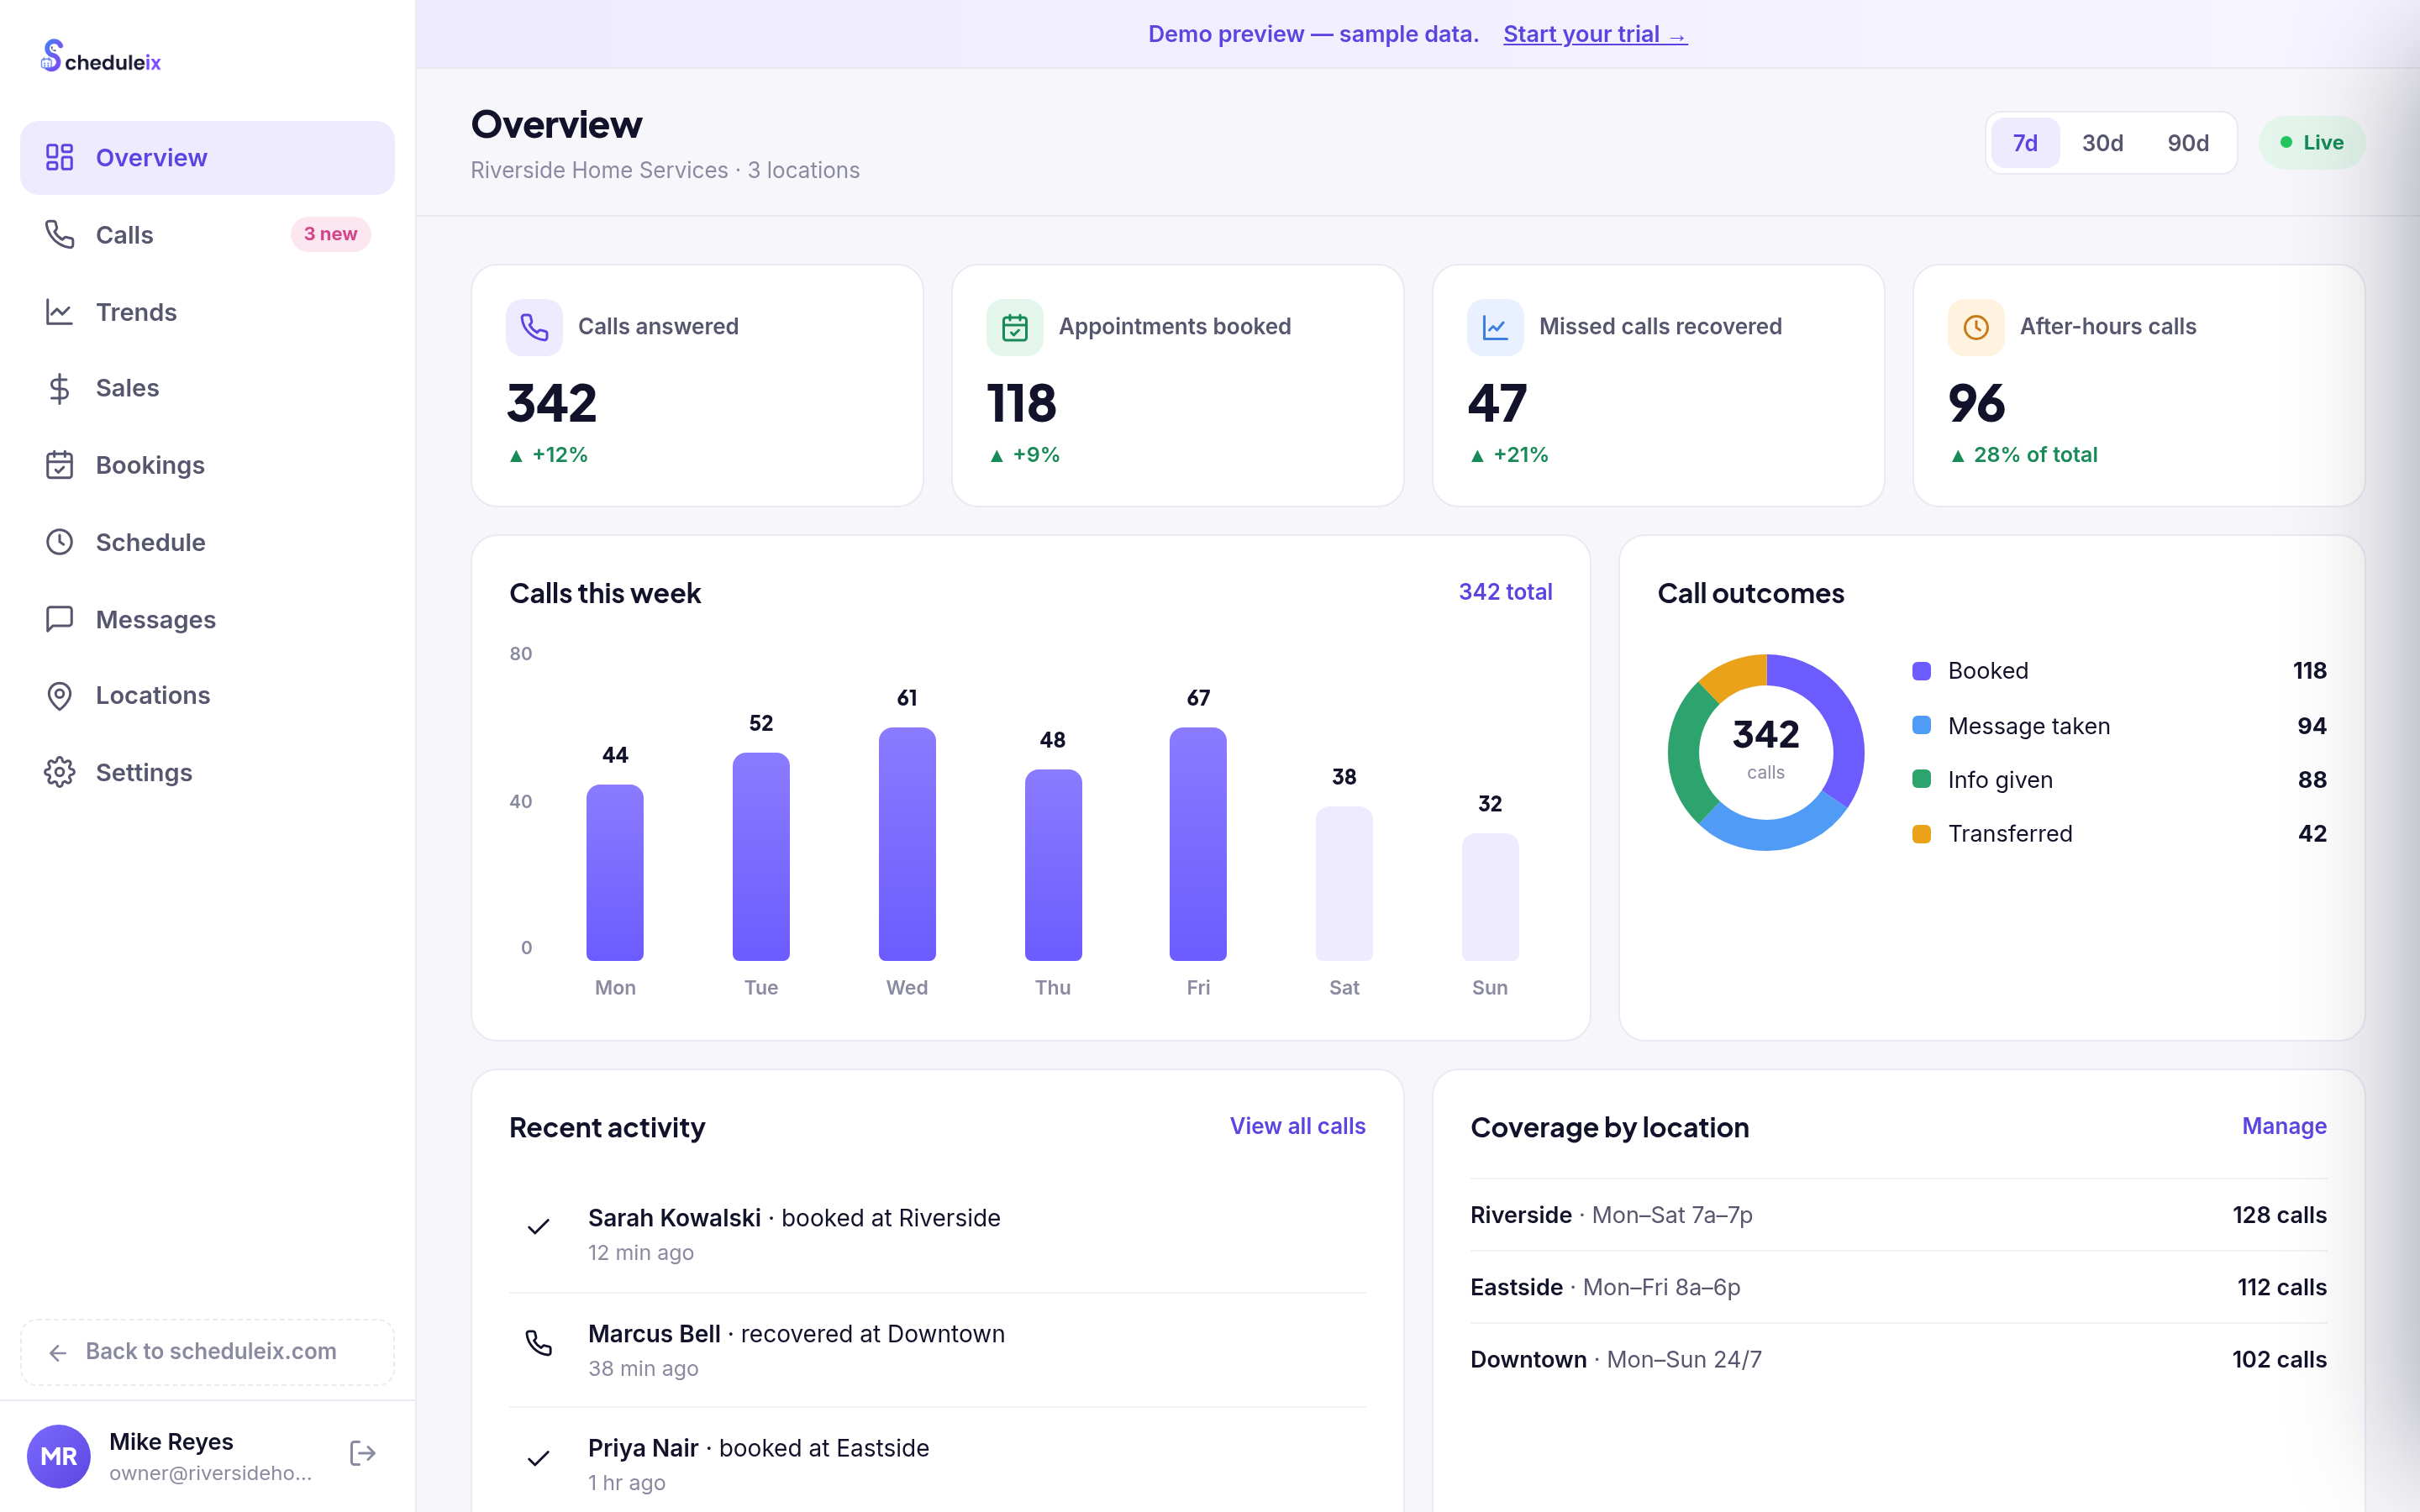Switch to the 30d time range
The image size is (2420, 1512).
[2102, 143]
